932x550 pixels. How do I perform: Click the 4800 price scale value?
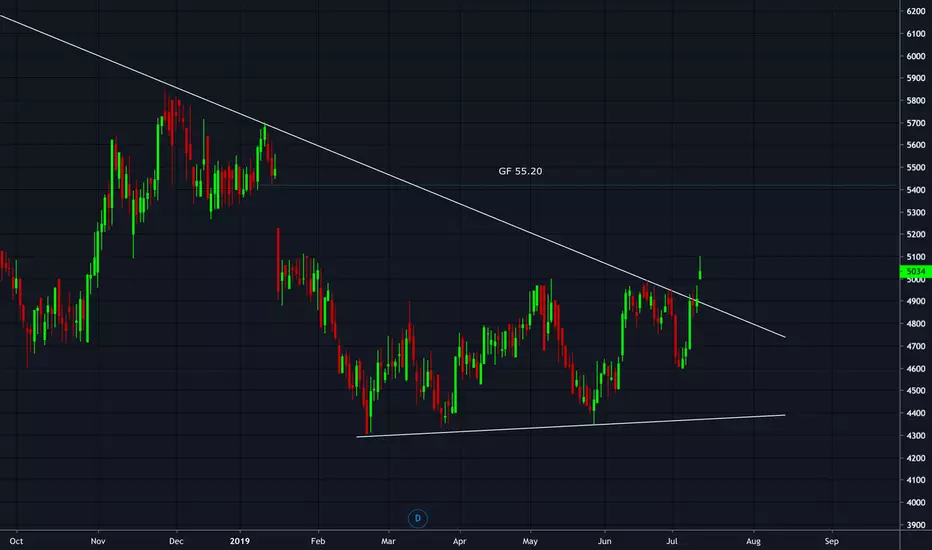916,324
